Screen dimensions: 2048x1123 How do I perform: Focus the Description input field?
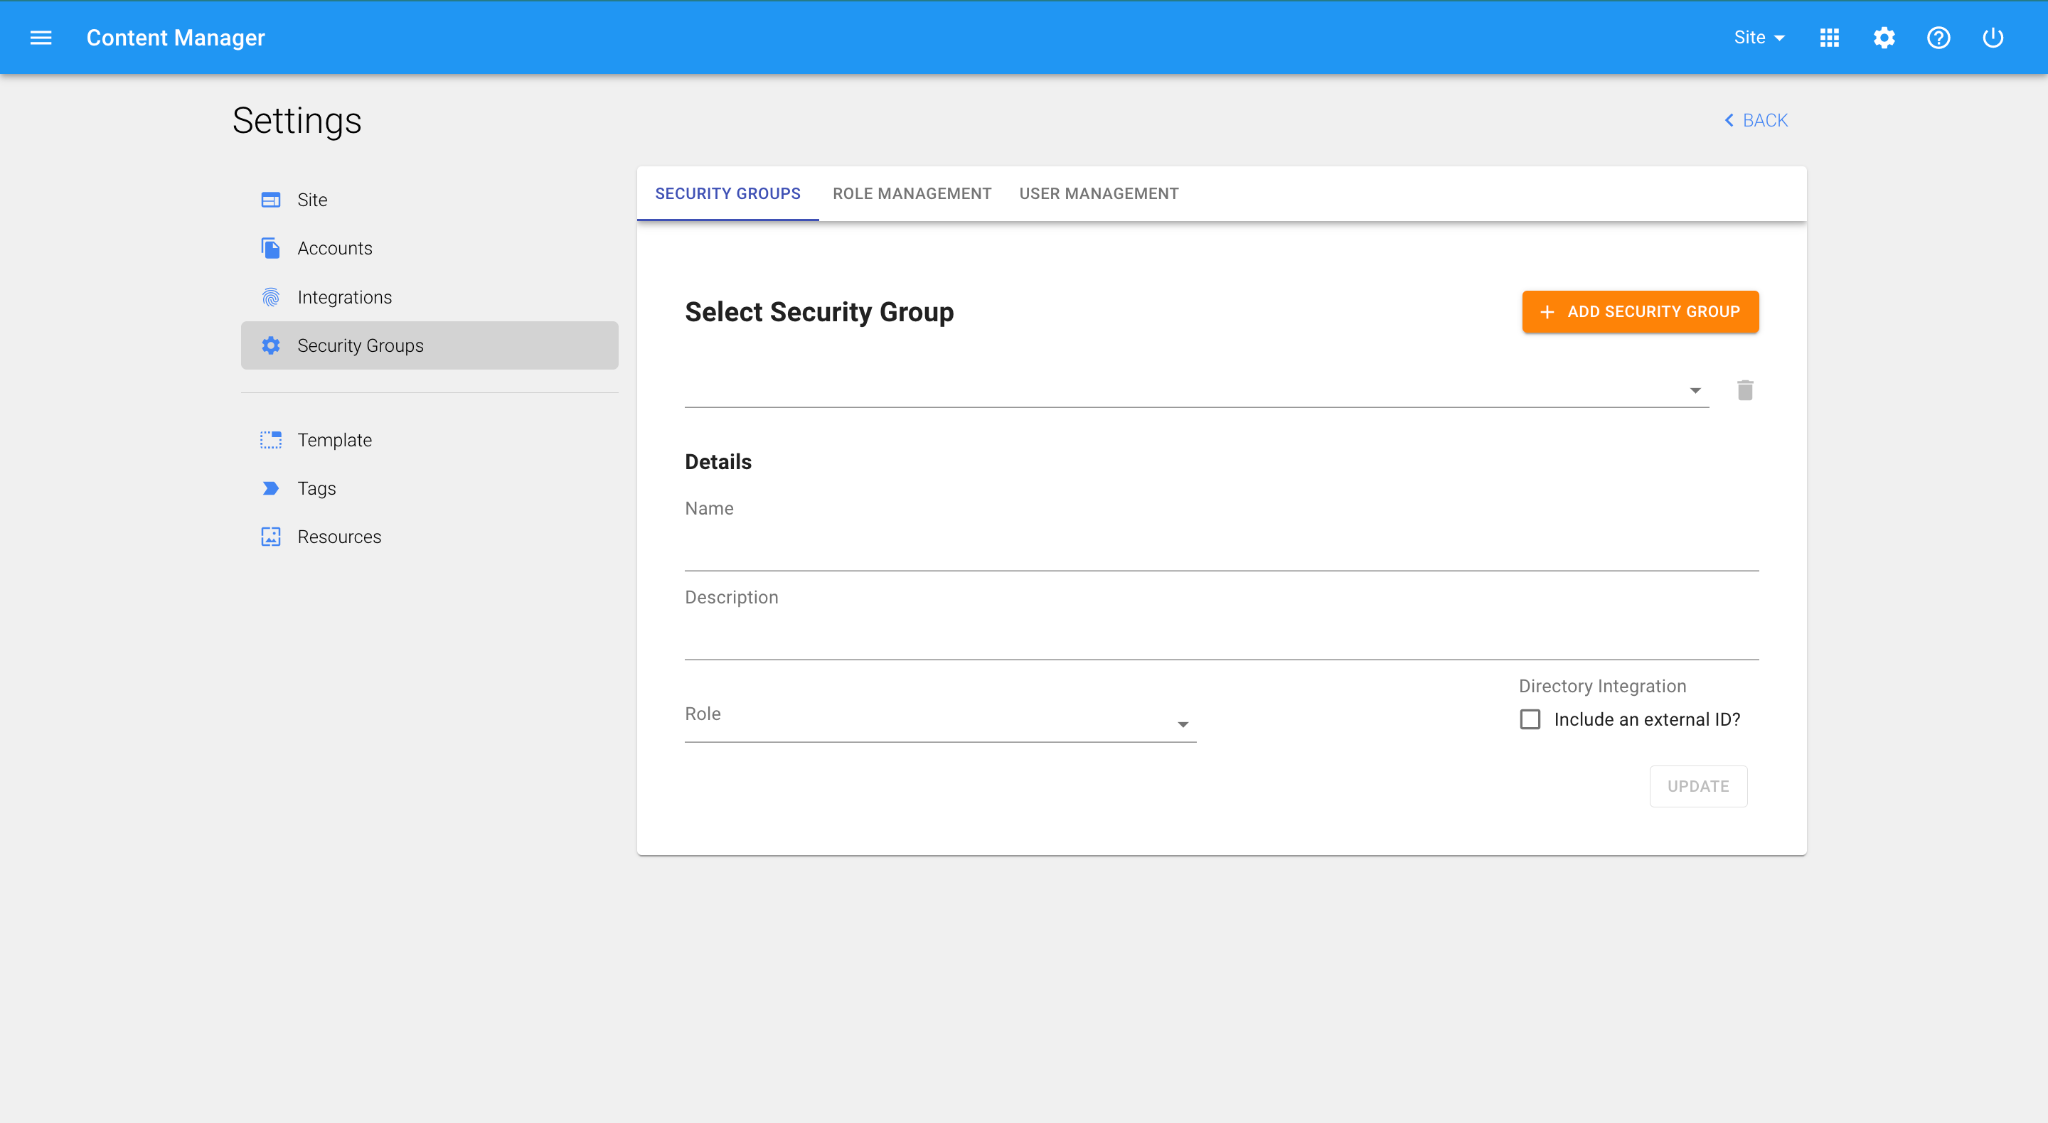(1221, 637)
